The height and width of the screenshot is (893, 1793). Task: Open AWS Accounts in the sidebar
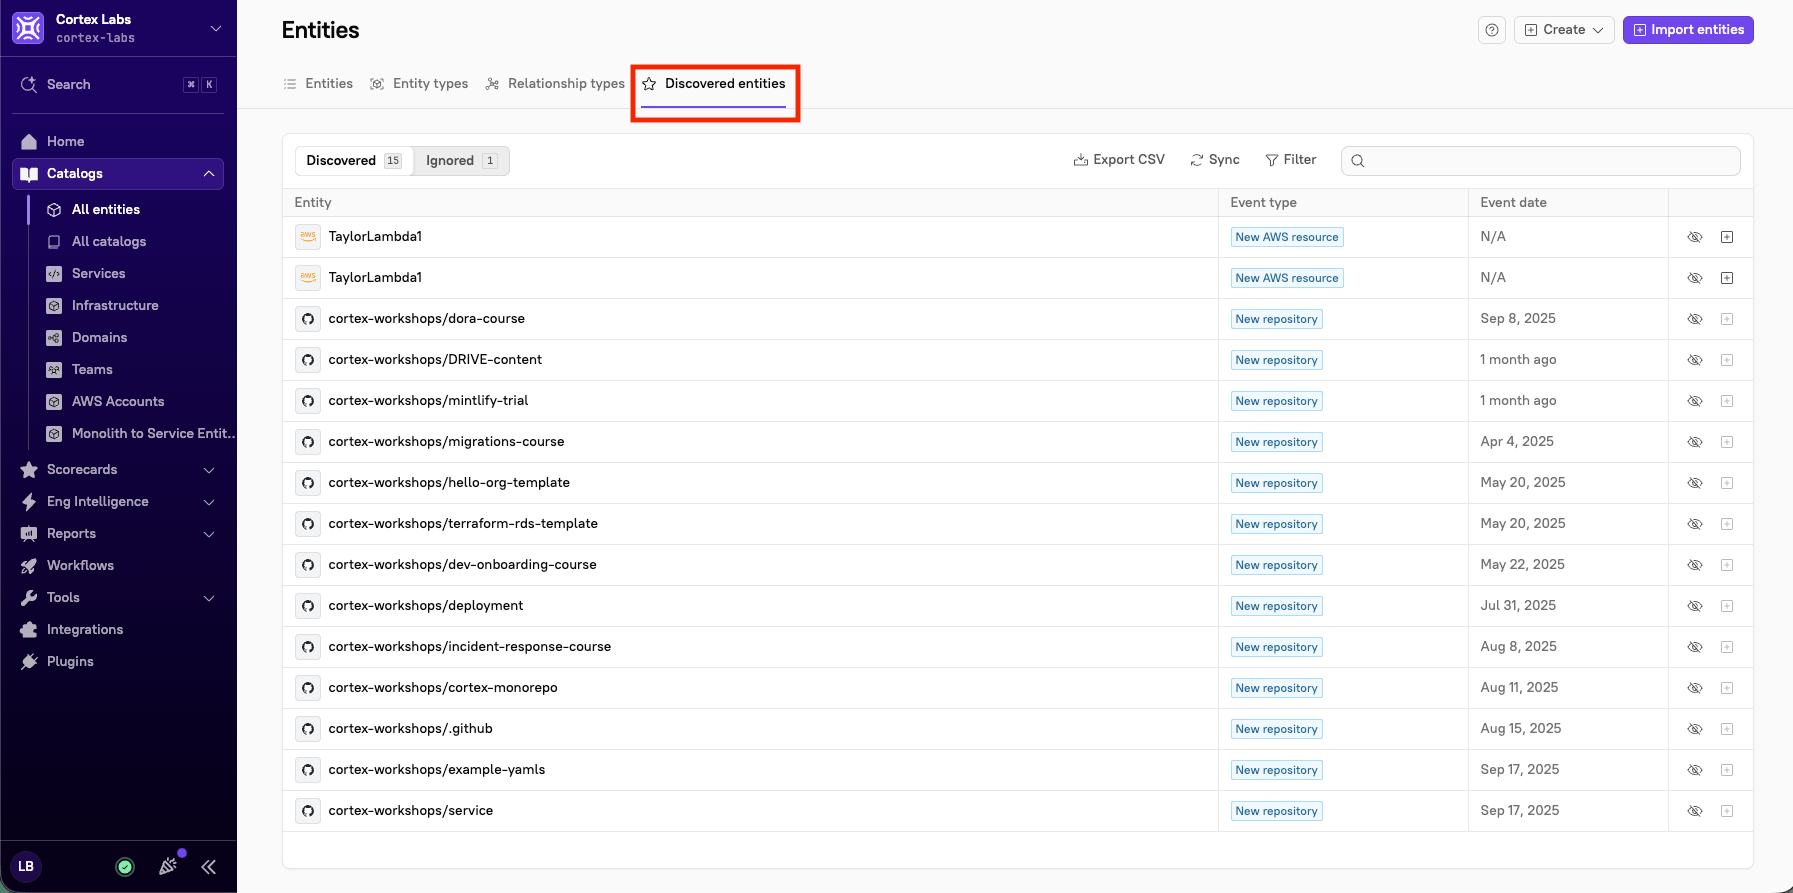[x=118, y=402]
